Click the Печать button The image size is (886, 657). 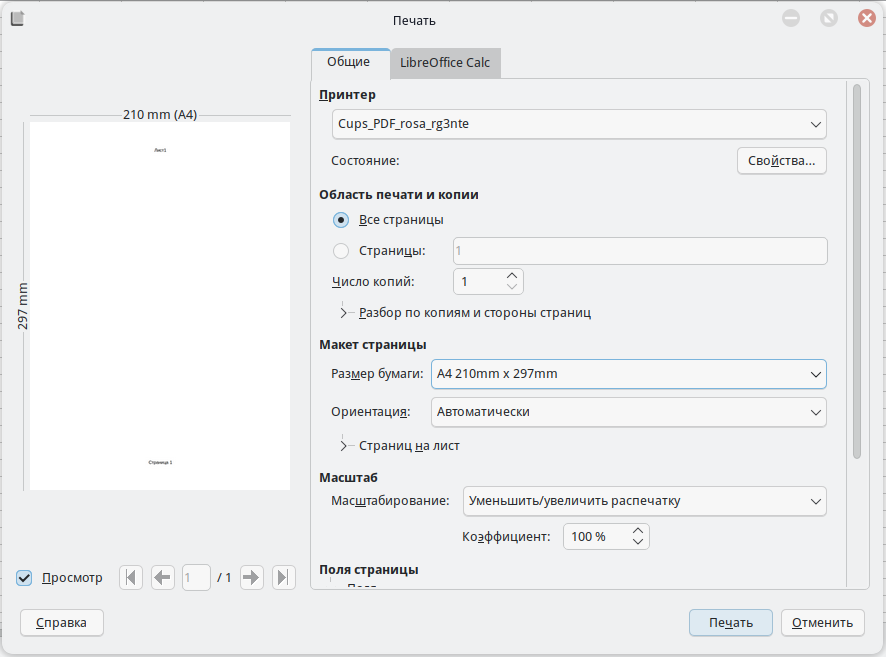point(731,623)
